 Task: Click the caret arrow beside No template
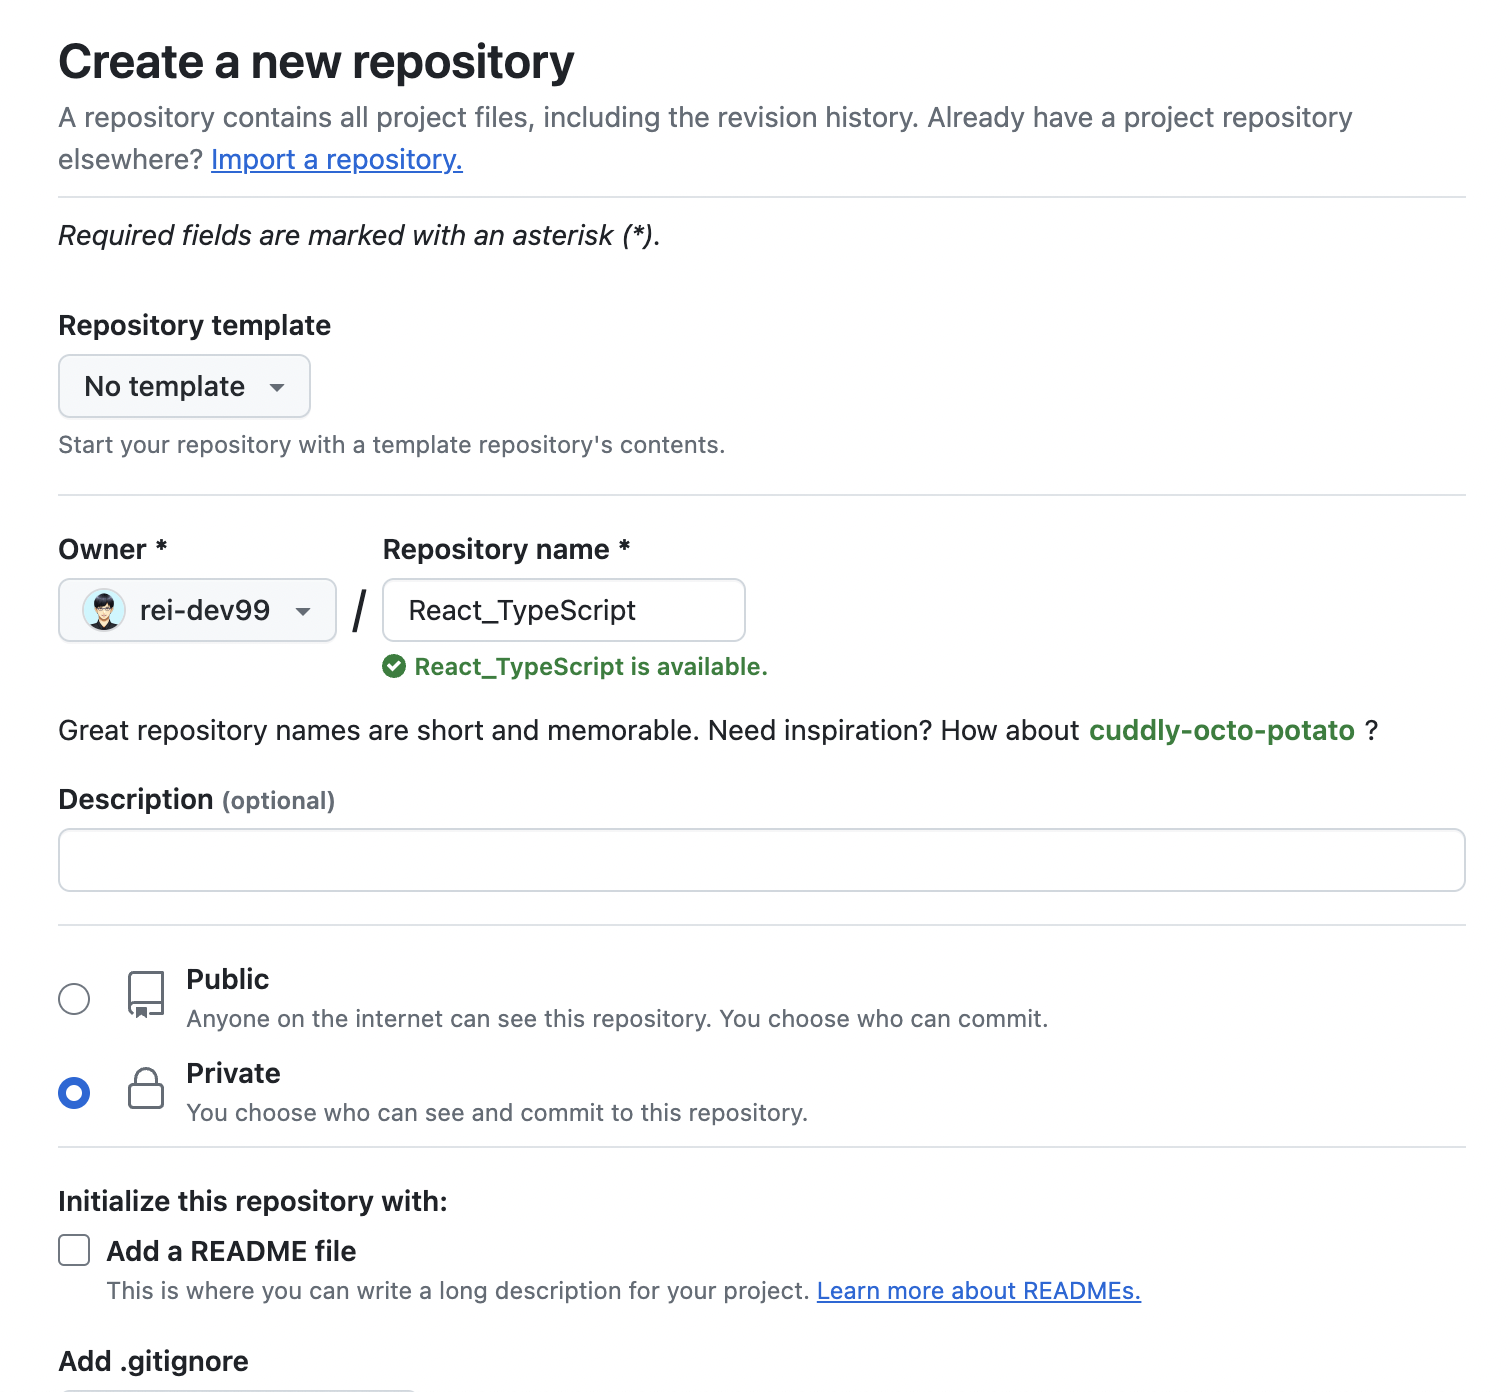click(277, 387)
